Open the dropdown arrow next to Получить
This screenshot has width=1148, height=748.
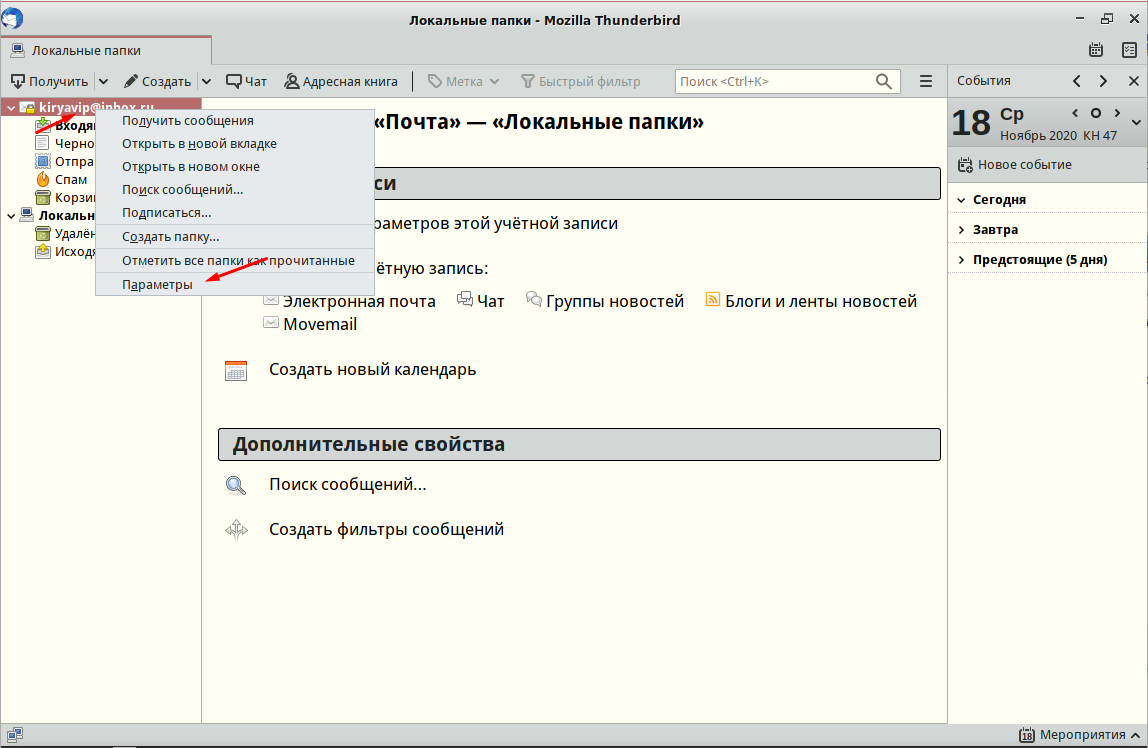click(103, 81)
